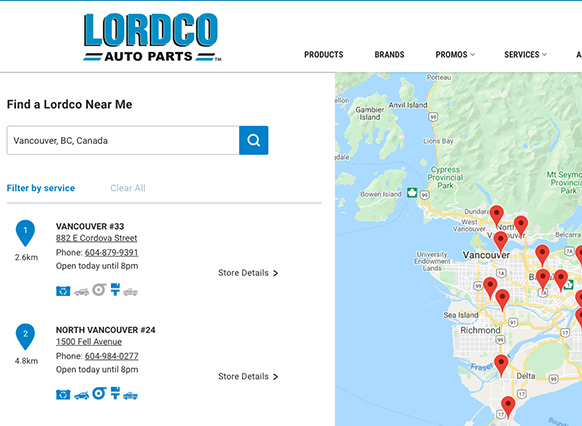Call phone number 604-879-9391
The image size is (582, 426).
111,253
